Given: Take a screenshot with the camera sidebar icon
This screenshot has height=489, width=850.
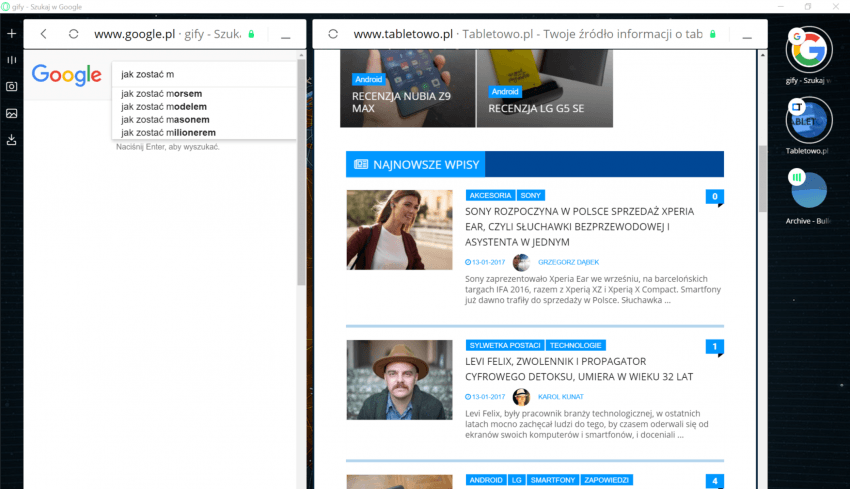Looking at the screenshot, I should 11,86.
